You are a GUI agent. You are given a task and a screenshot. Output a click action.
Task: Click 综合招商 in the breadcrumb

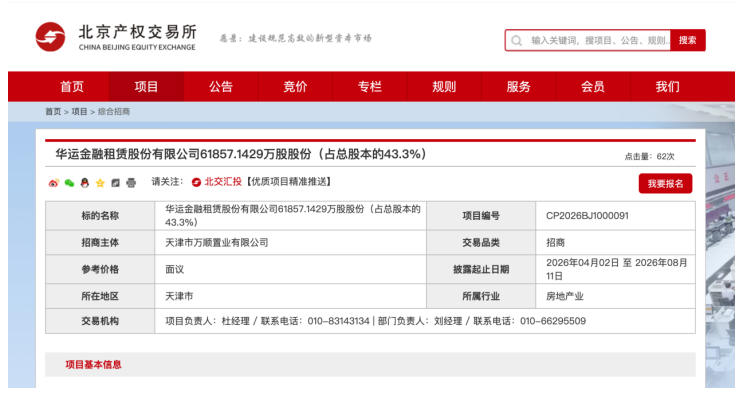(113, 112)
